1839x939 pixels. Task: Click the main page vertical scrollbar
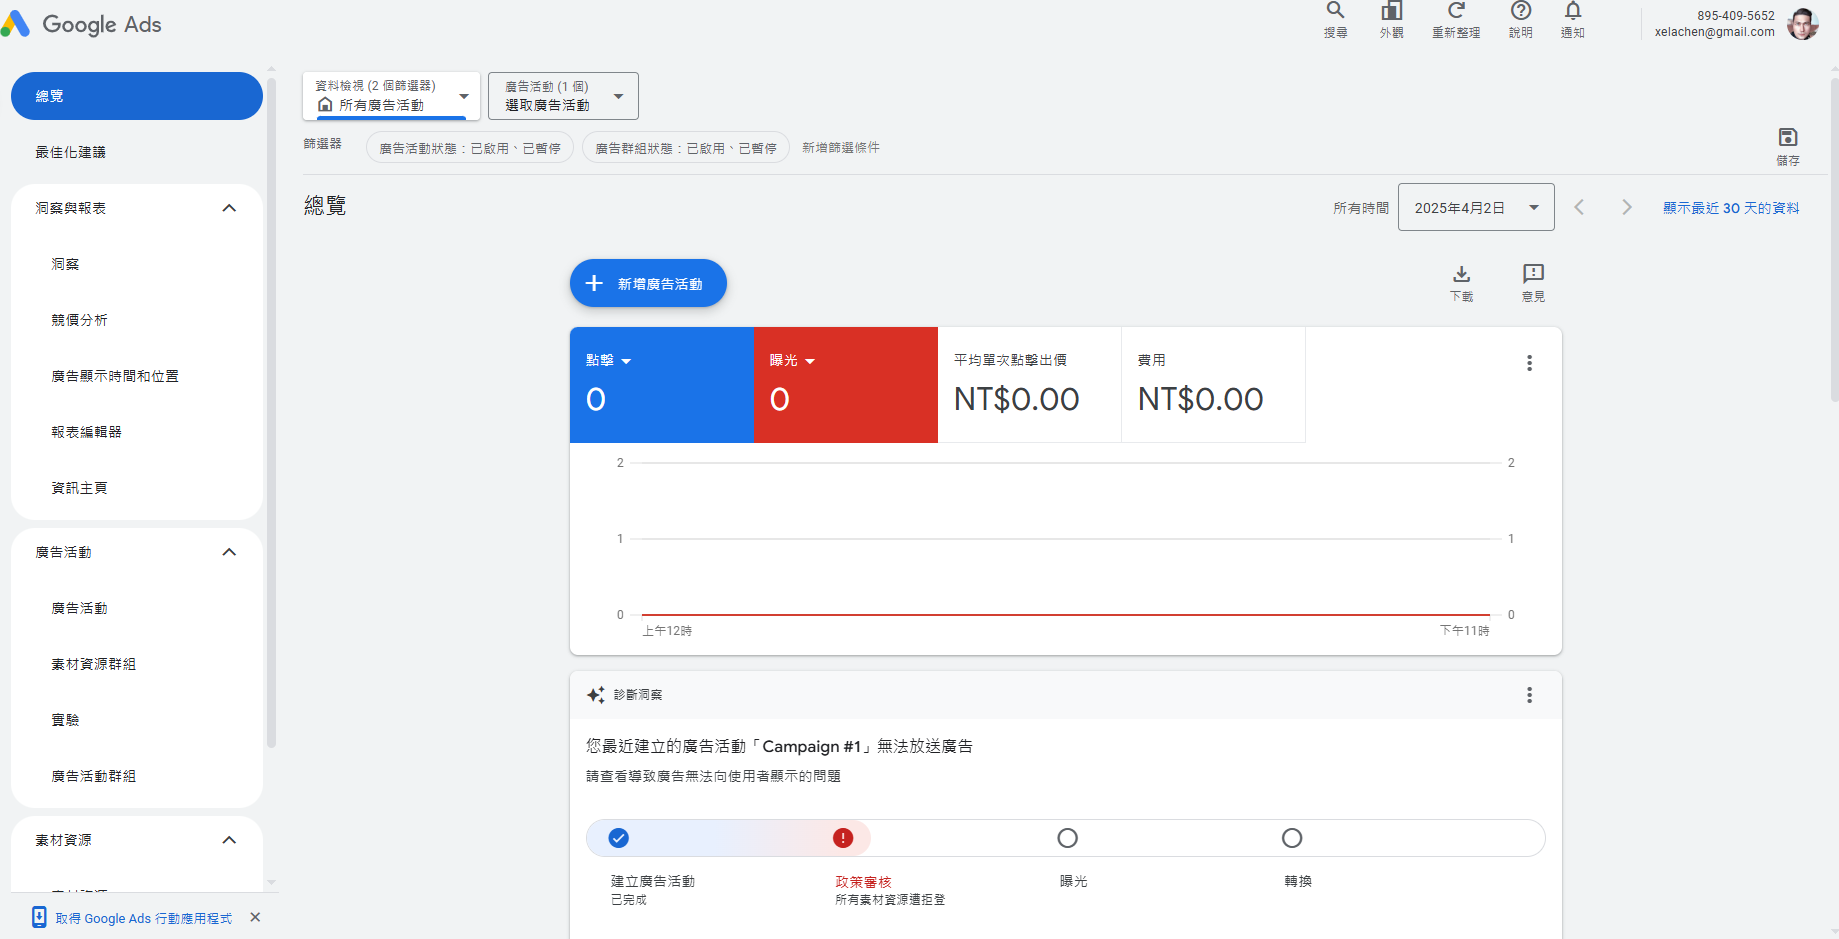(1834, 240)
